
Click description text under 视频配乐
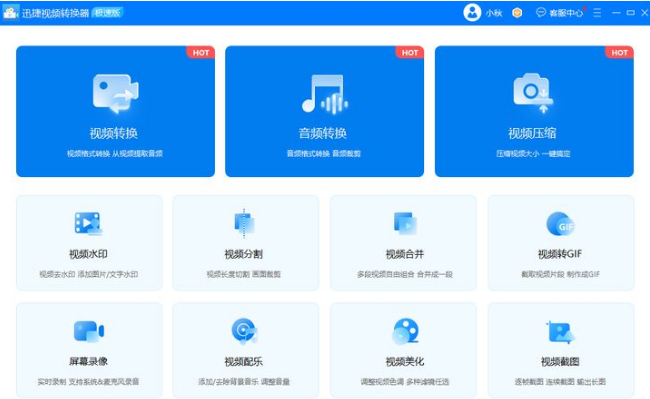[x=244, y=382]
